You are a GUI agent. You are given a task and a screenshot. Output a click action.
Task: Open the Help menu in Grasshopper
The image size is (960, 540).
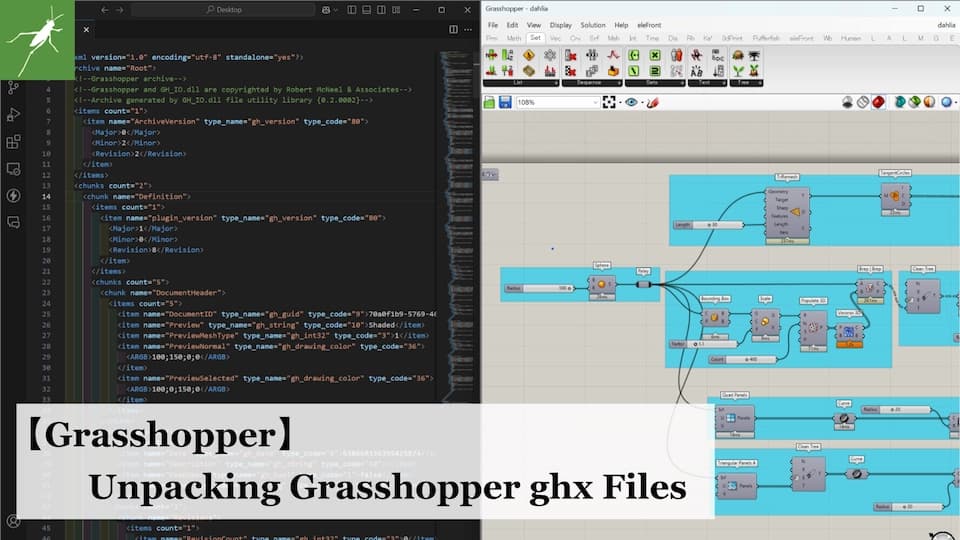tap(621, 25)
